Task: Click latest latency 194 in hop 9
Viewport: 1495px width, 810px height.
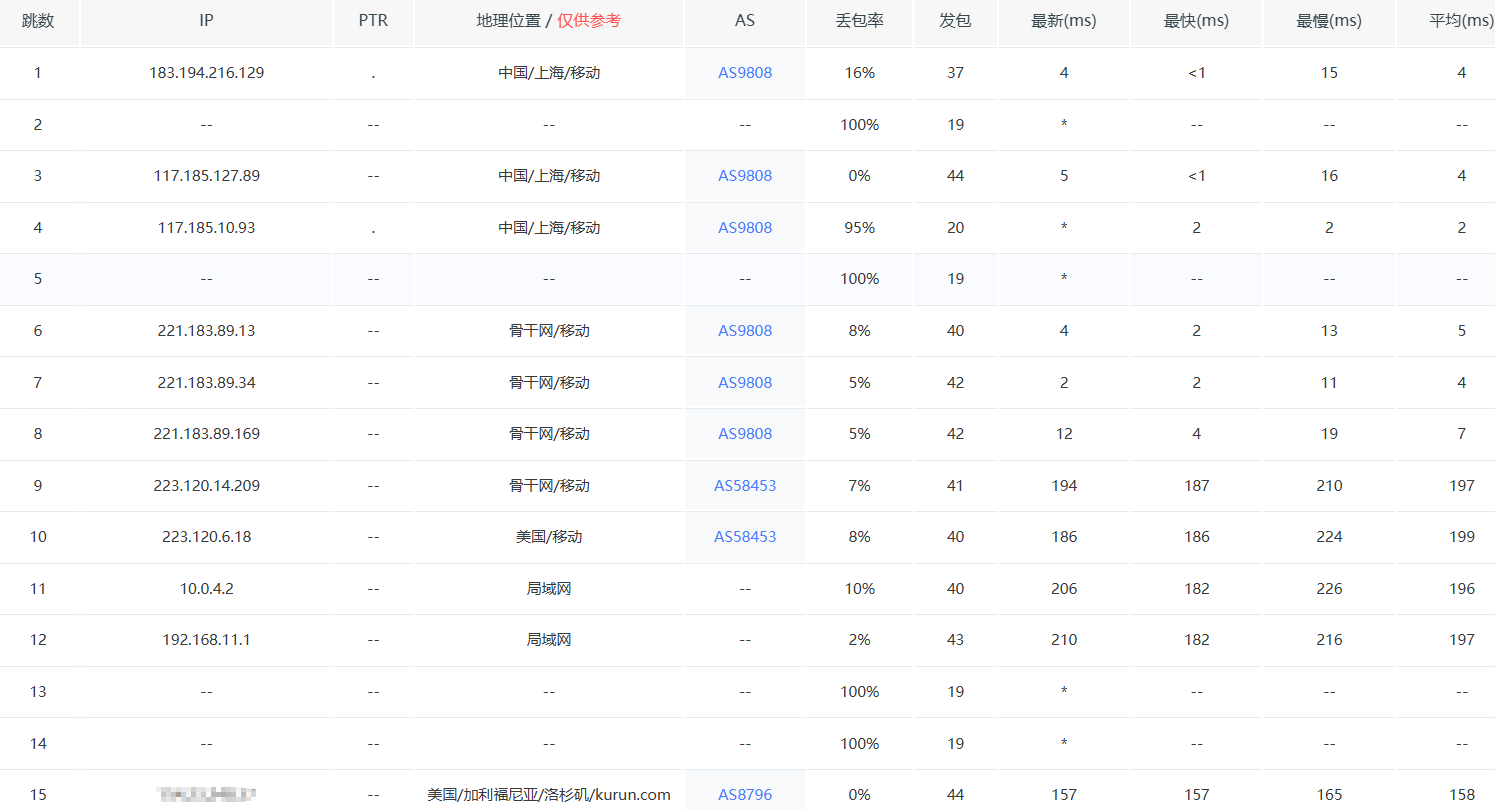Action: pos(1064,486)
